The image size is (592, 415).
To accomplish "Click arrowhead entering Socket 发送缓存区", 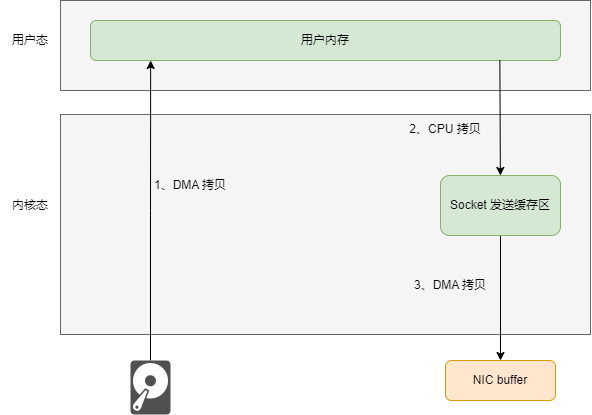I will click(500, 171).
